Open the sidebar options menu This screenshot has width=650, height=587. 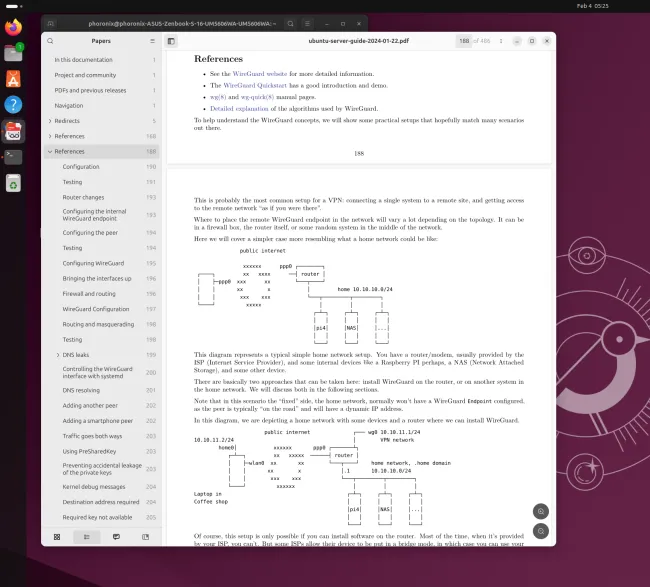tap(152, 41)
